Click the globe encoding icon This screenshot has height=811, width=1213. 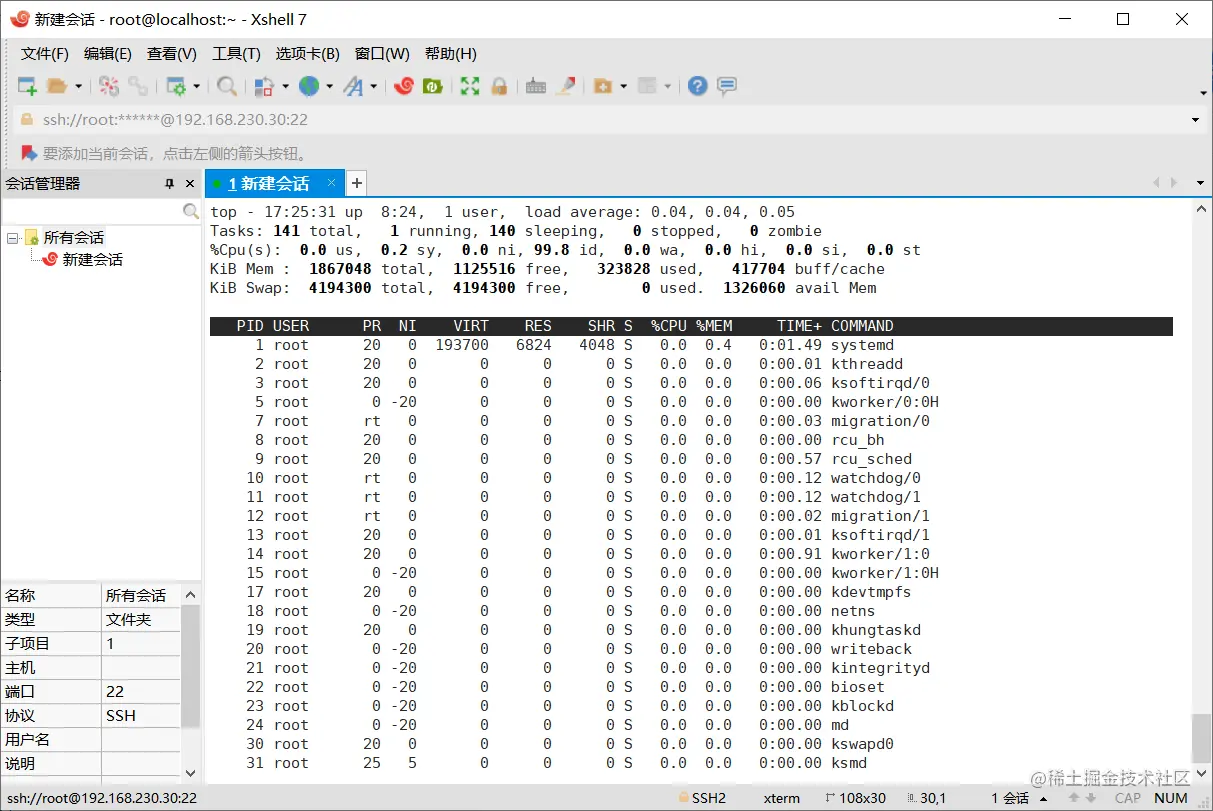[309, 87]
